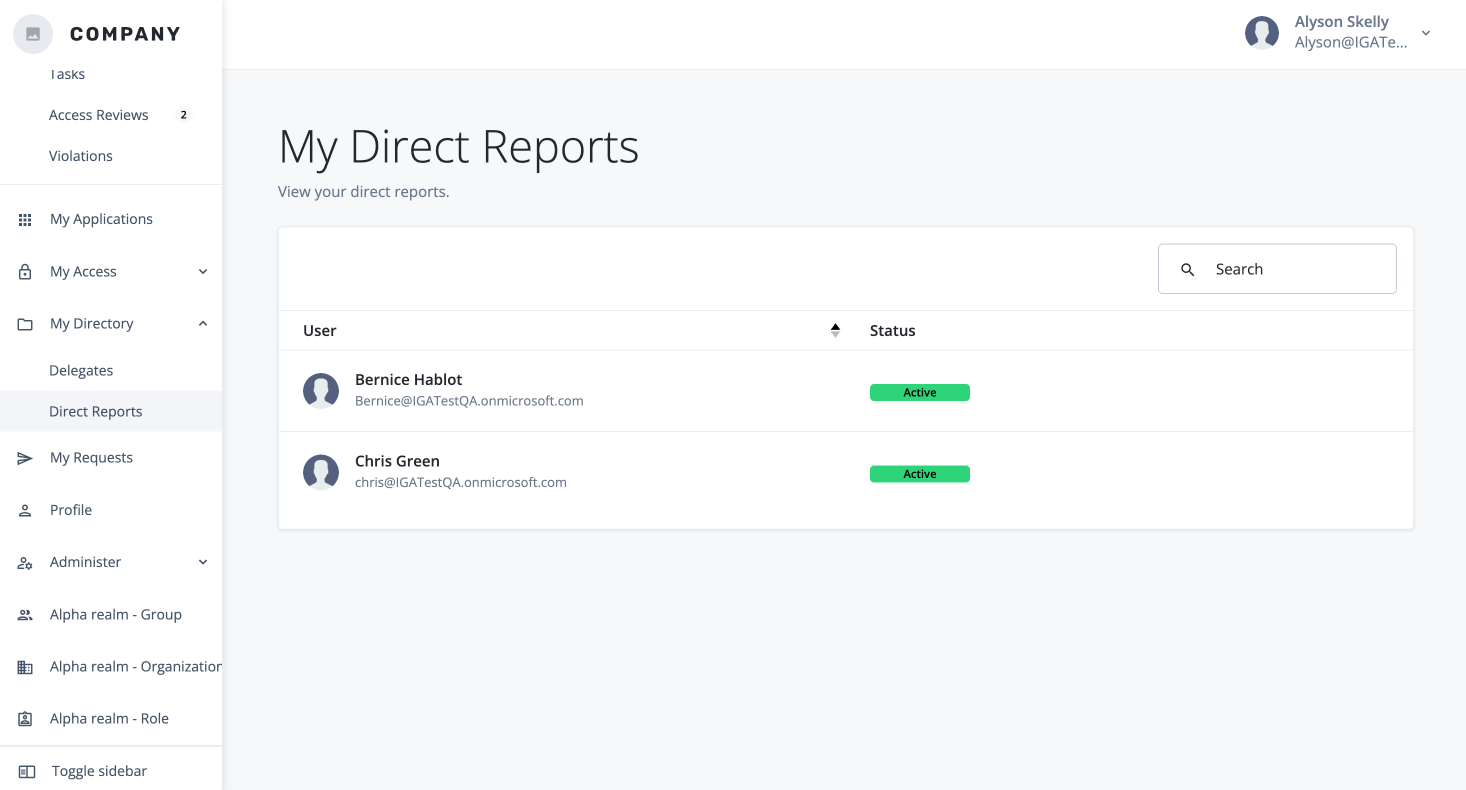The image size is (1466, 790).
Task: Click Bernice Hablot's Active status badge
Action: point(919,392)
